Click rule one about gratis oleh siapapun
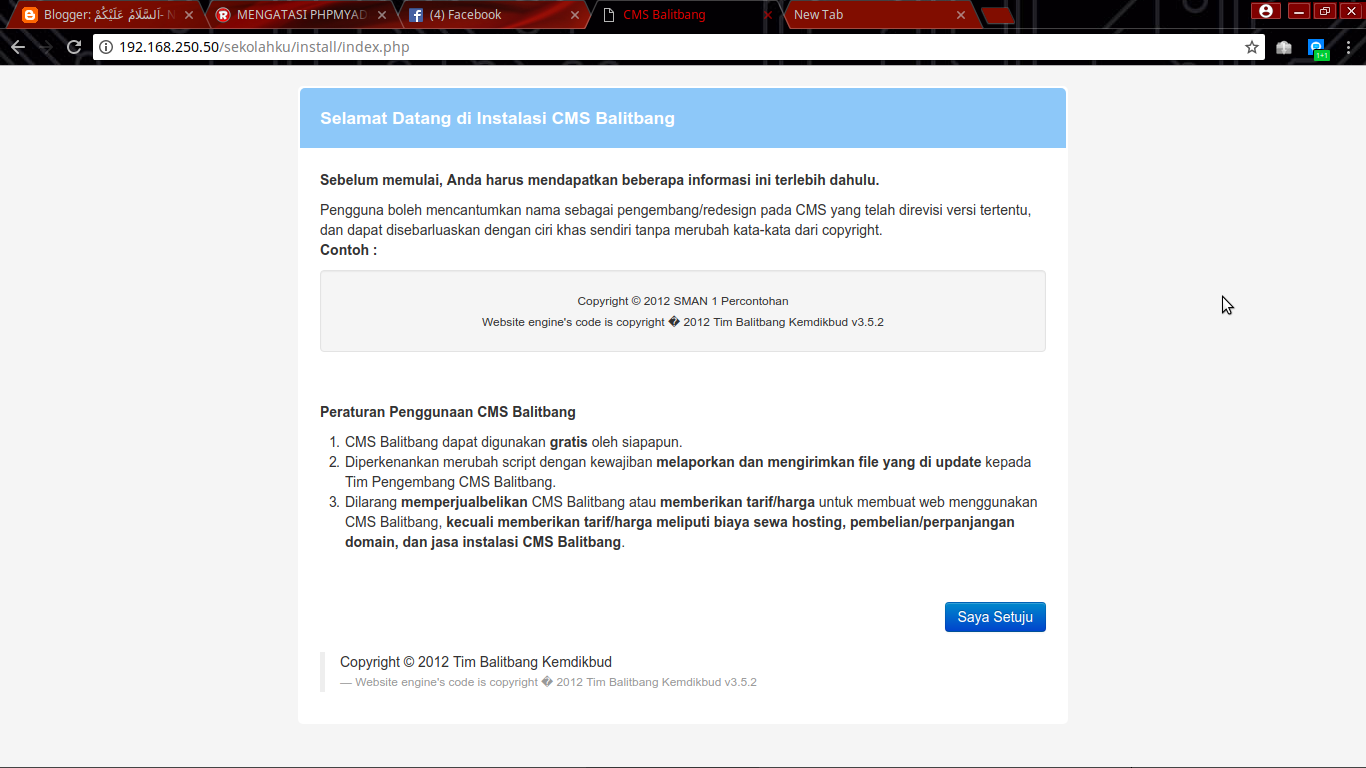Viewport: 1366px width, 768px height. coord(514,442)
